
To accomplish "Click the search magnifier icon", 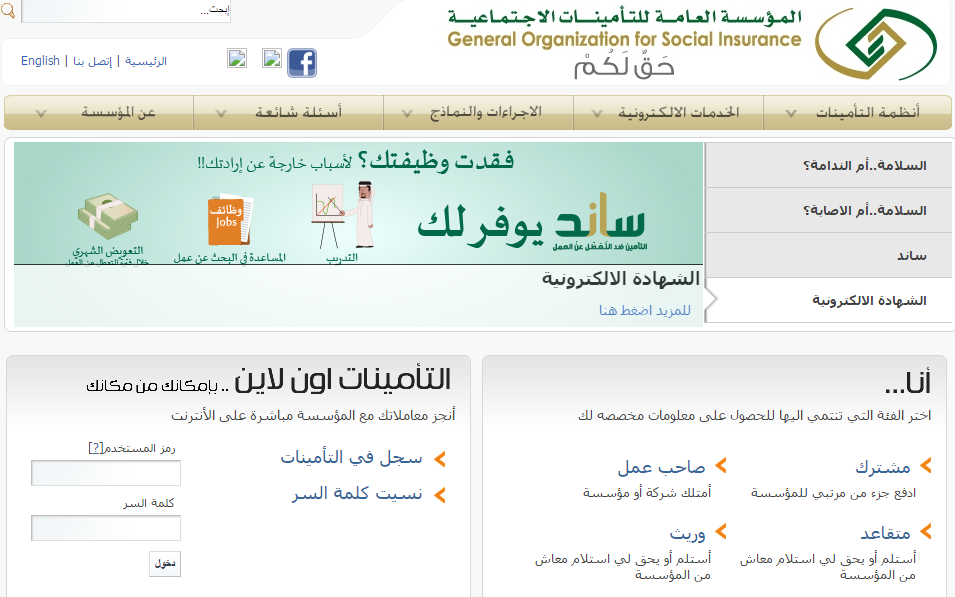I will pos(7,9).
